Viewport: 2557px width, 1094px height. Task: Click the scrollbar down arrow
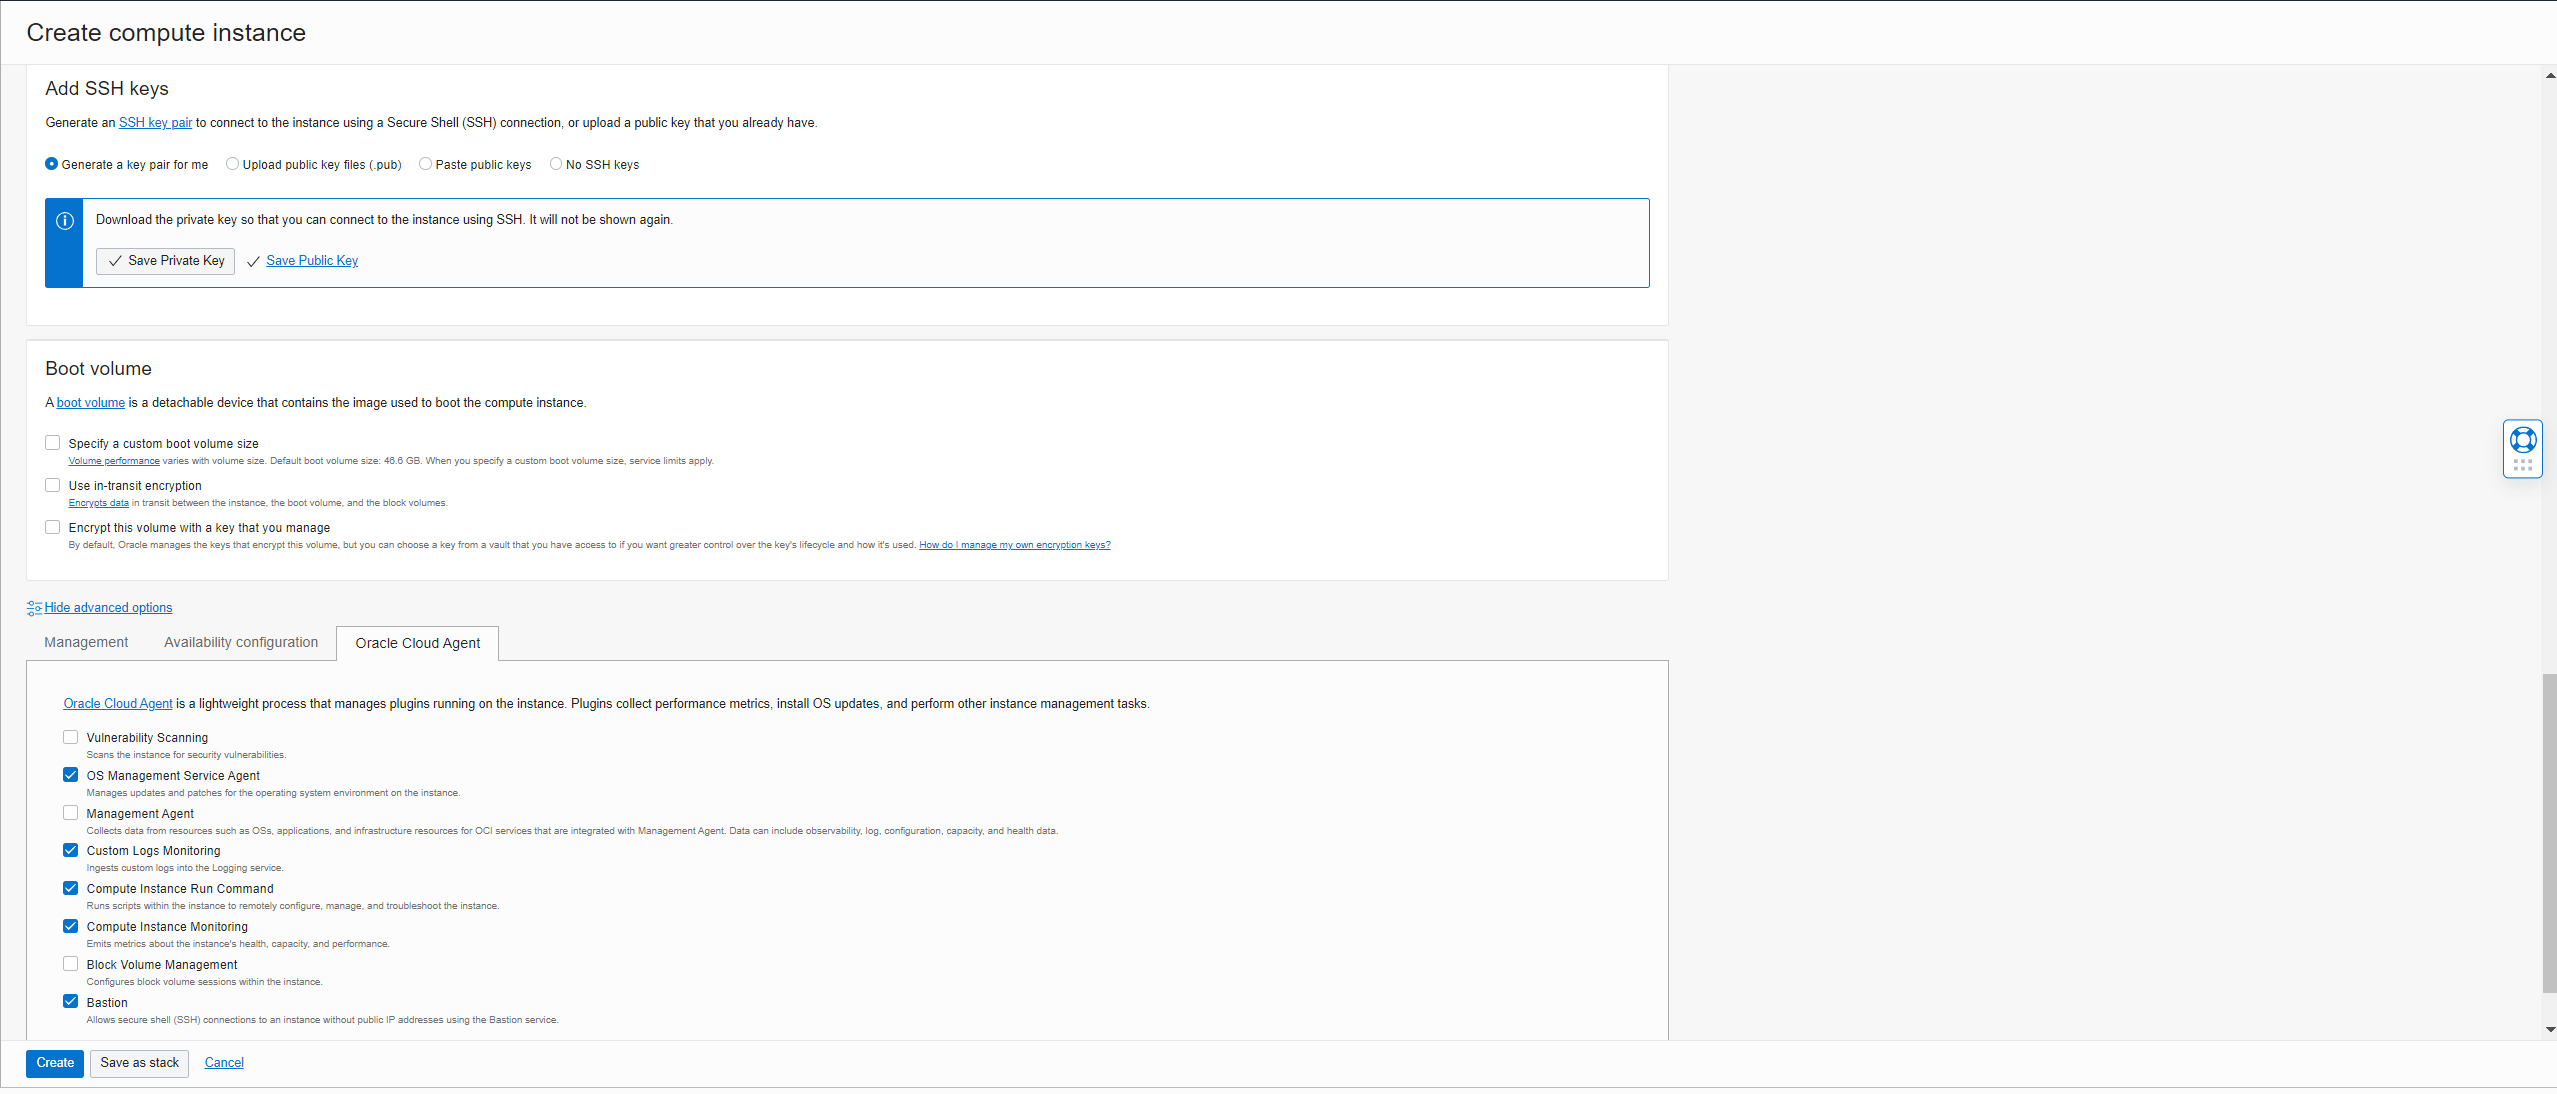coord(2547,1028)
